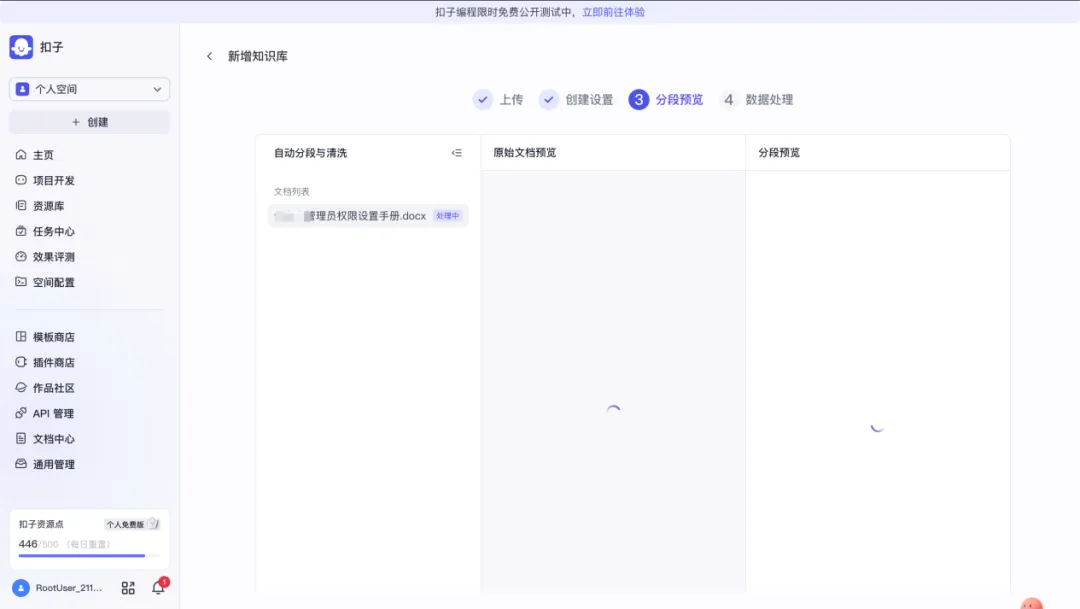
Task: Click the 立即前往体验 banner link
Action: (x=613, y=12)
